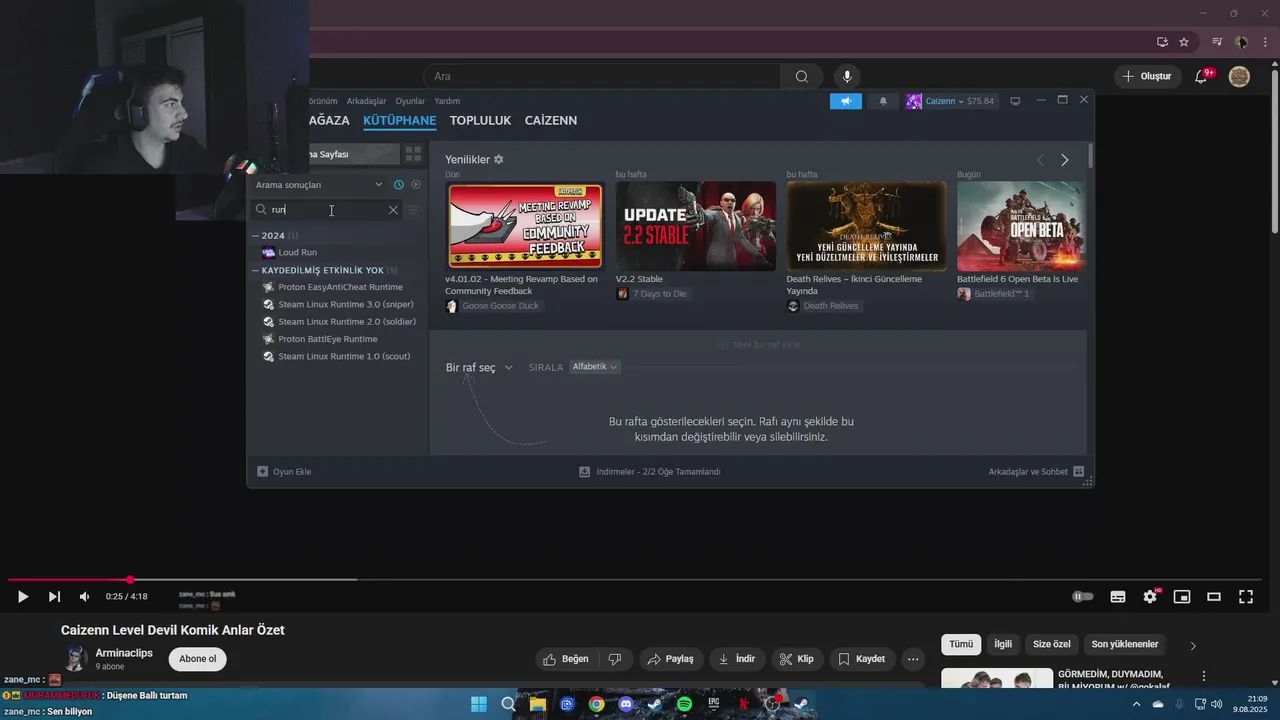Image resolution: width=1280 pixels, height=720 pixels.
Task: Bookmark page with Chrome star icon
Action: point(1184,42)
